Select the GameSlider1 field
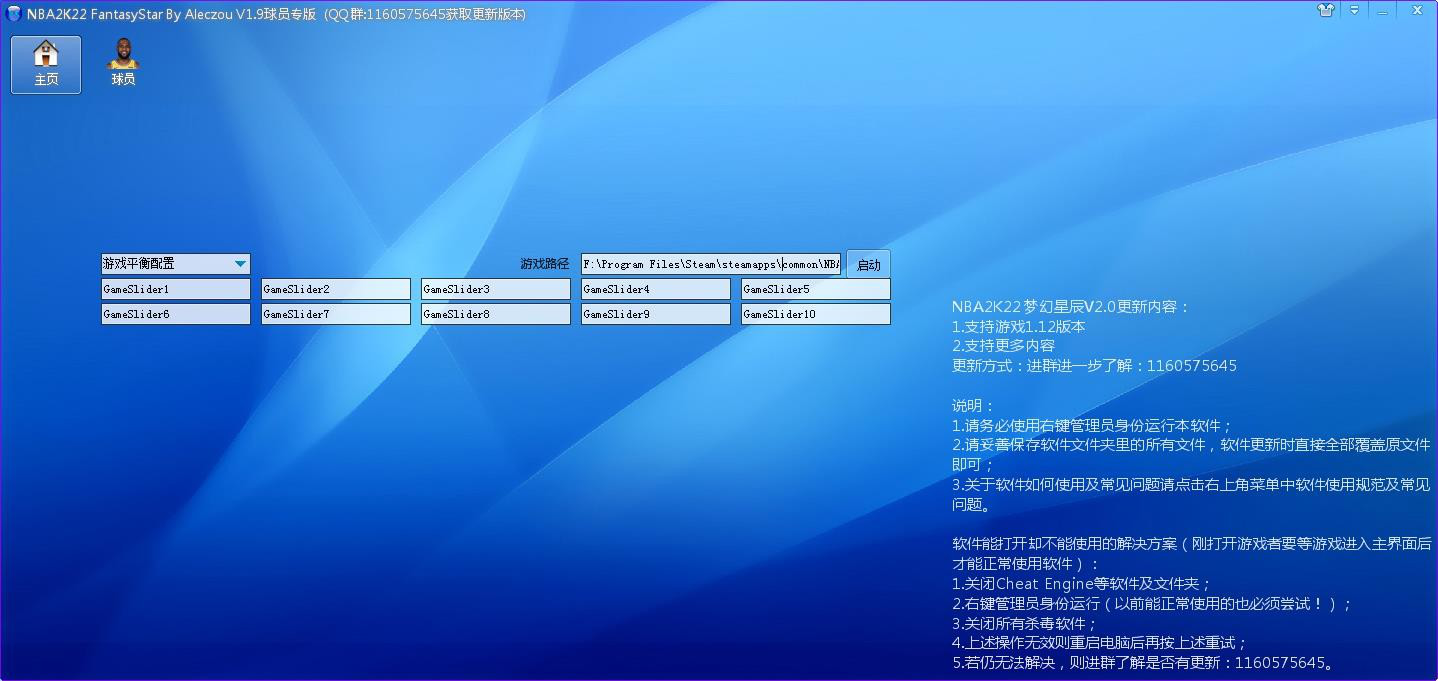This screenshot has width=1438, height=681. pos(175,289)
